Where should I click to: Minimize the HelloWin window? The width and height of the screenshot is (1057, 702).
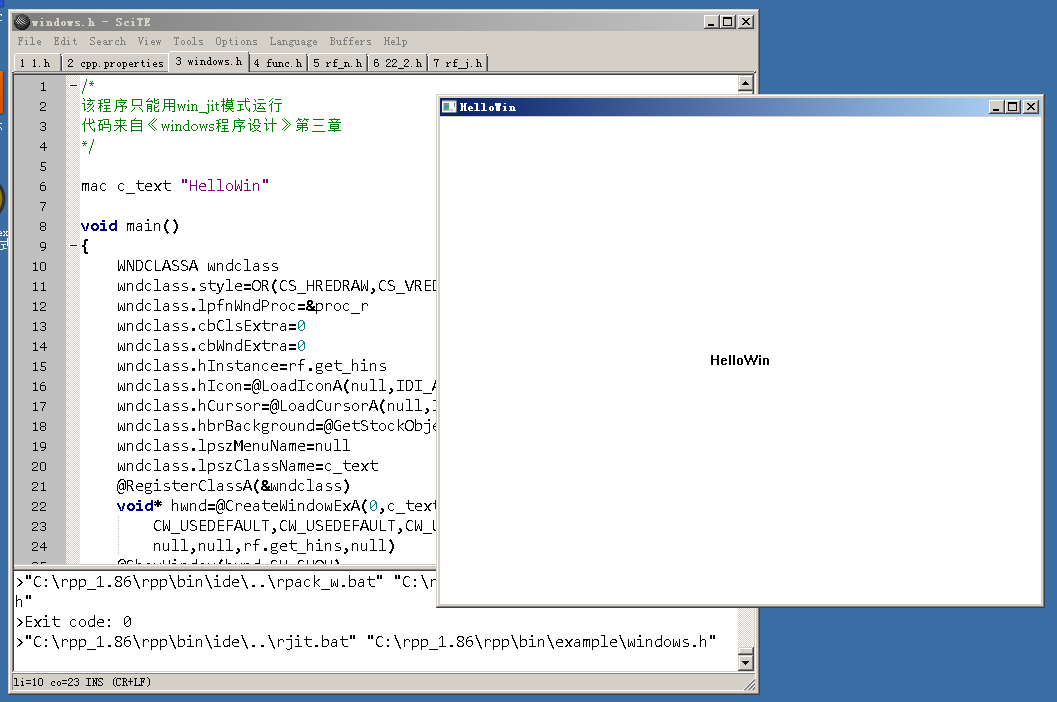point(996,107)
